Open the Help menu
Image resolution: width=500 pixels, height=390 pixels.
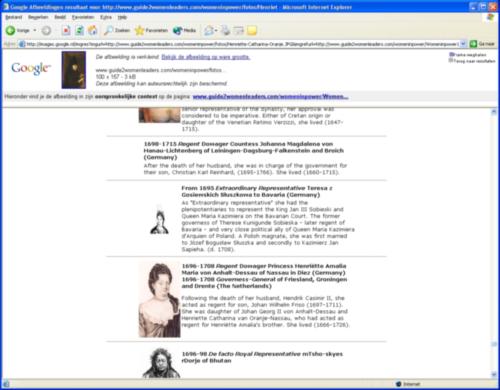click(122, 17)
